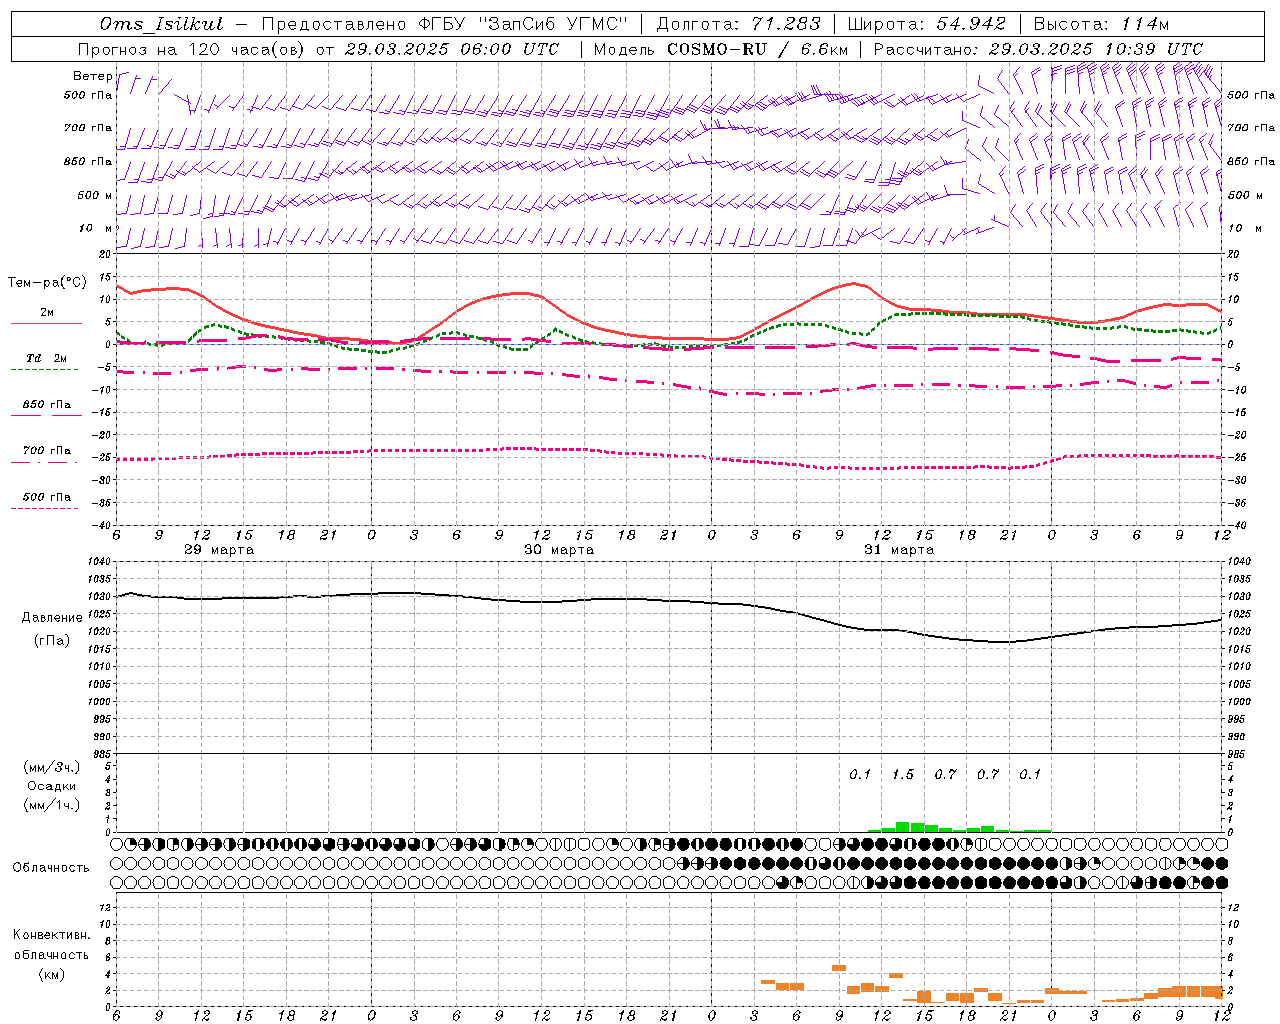This screenshot has width=1280, height=1024.
Task: Click the Конвективн. panel label
Action: (x=52, y=935)
